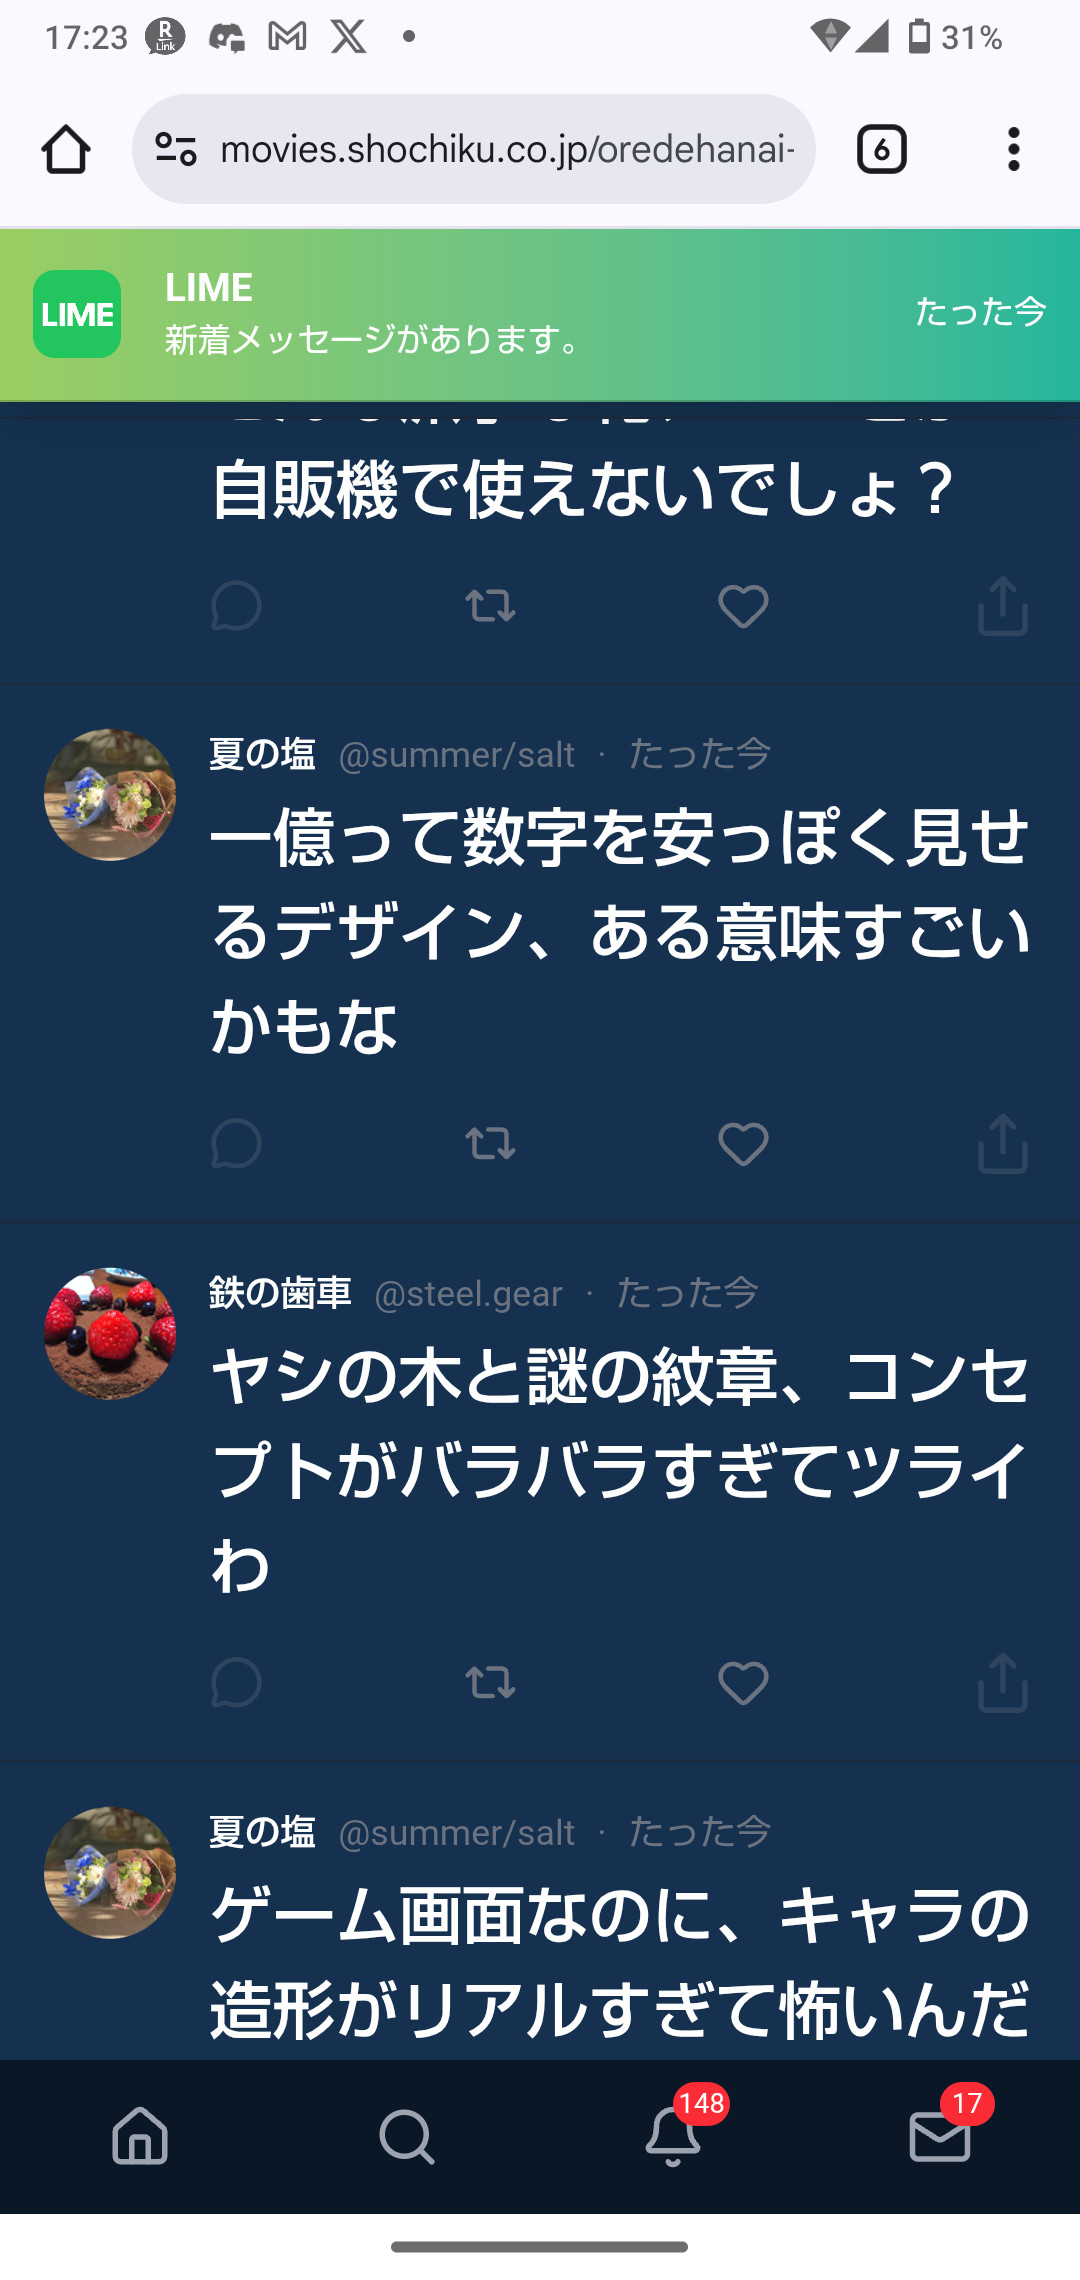Open the Chrome three-dot overflow menu
1080x2280 pixels.
point(1013,150)
